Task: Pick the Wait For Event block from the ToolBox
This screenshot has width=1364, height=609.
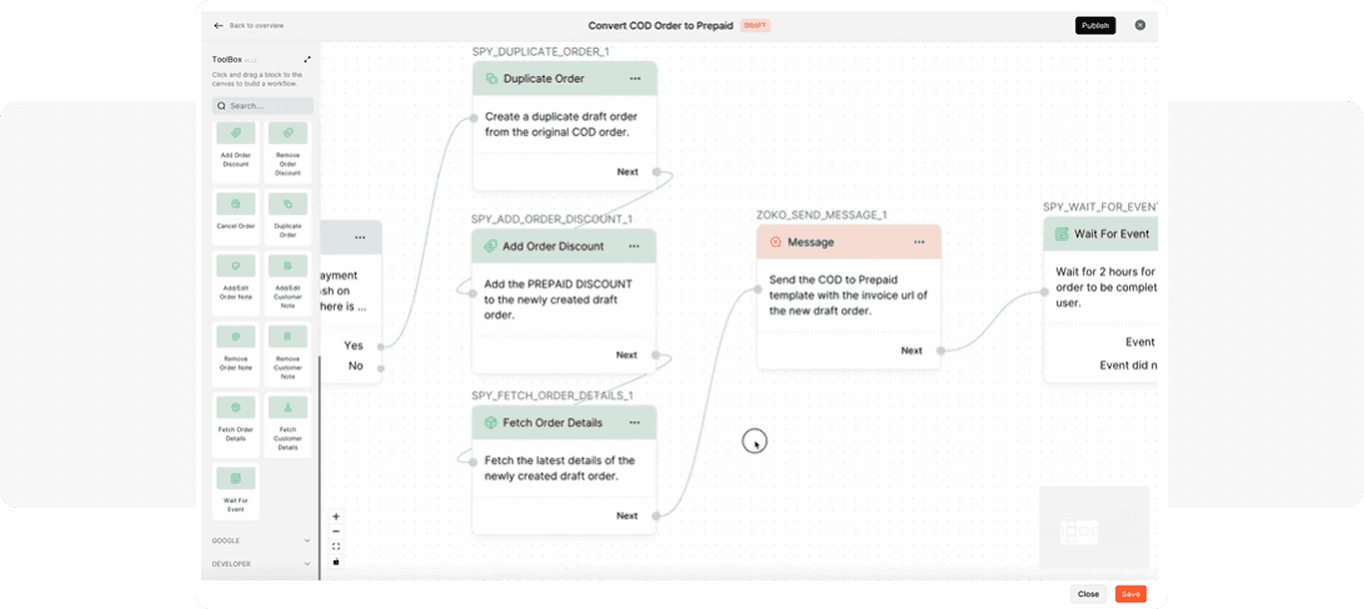Action: 236,490
